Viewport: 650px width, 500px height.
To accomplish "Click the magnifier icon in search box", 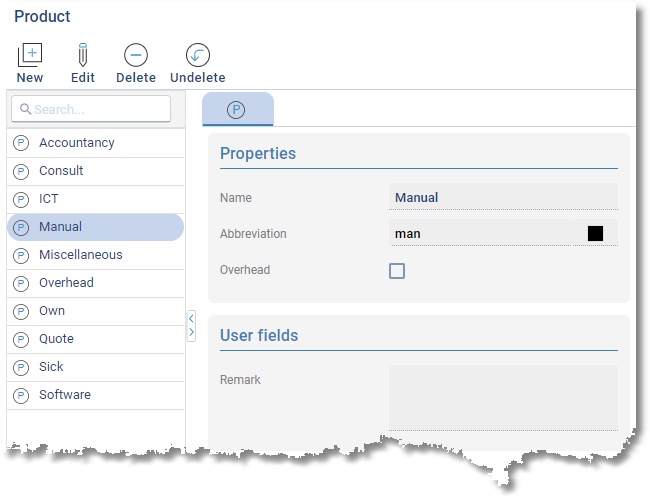I will [x=25, y=109].
